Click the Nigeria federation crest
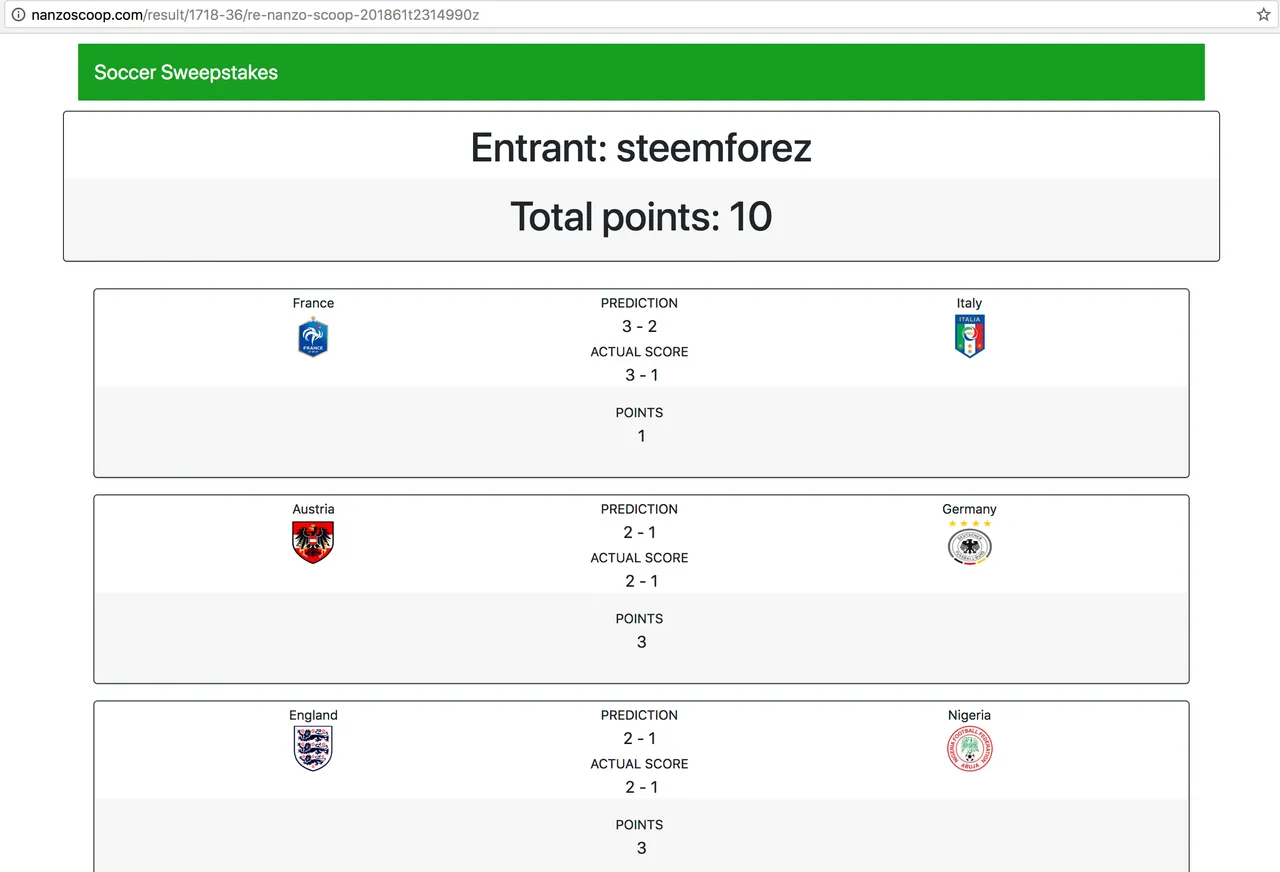 (x=969, y=749)
